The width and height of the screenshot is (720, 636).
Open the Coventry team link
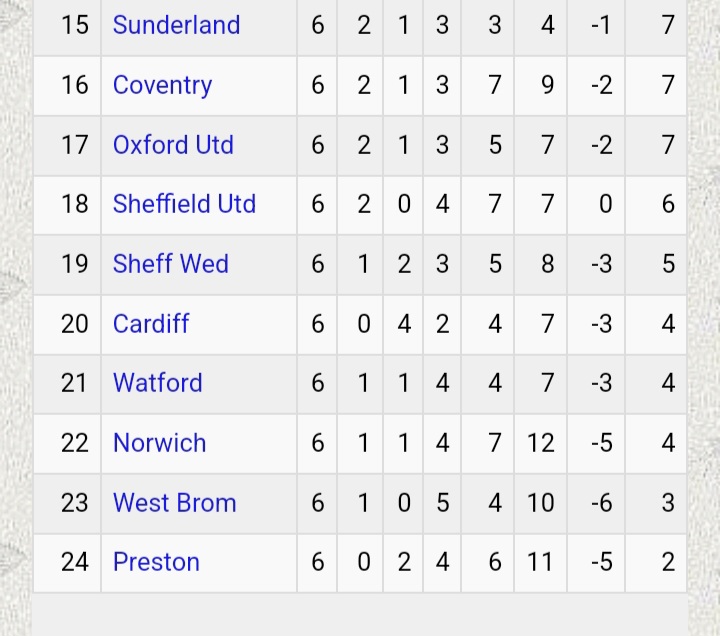pos(162,85)
